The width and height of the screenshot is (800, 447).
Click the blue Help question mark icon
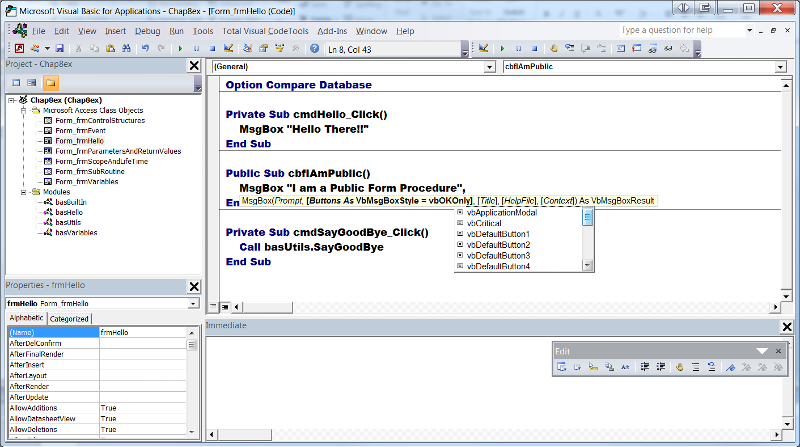coord(315,48)
